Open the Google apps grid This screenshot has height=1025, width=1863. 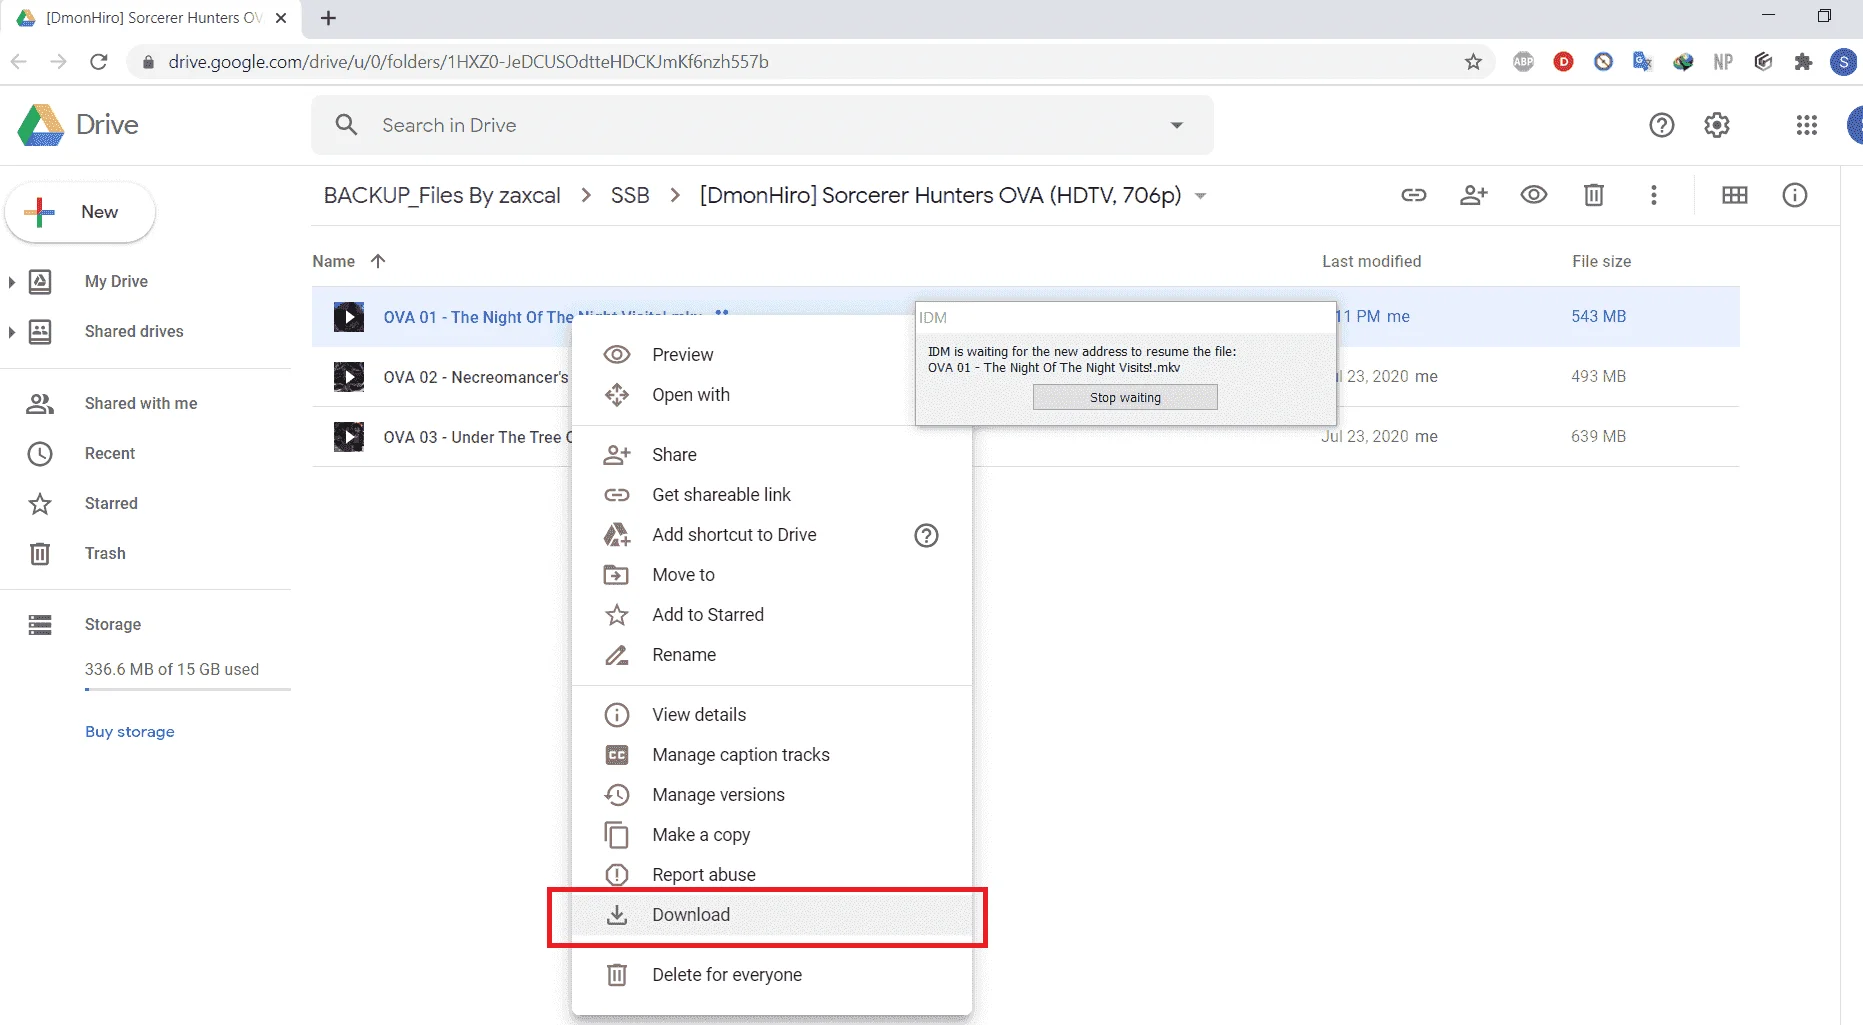coord(1806,125)
